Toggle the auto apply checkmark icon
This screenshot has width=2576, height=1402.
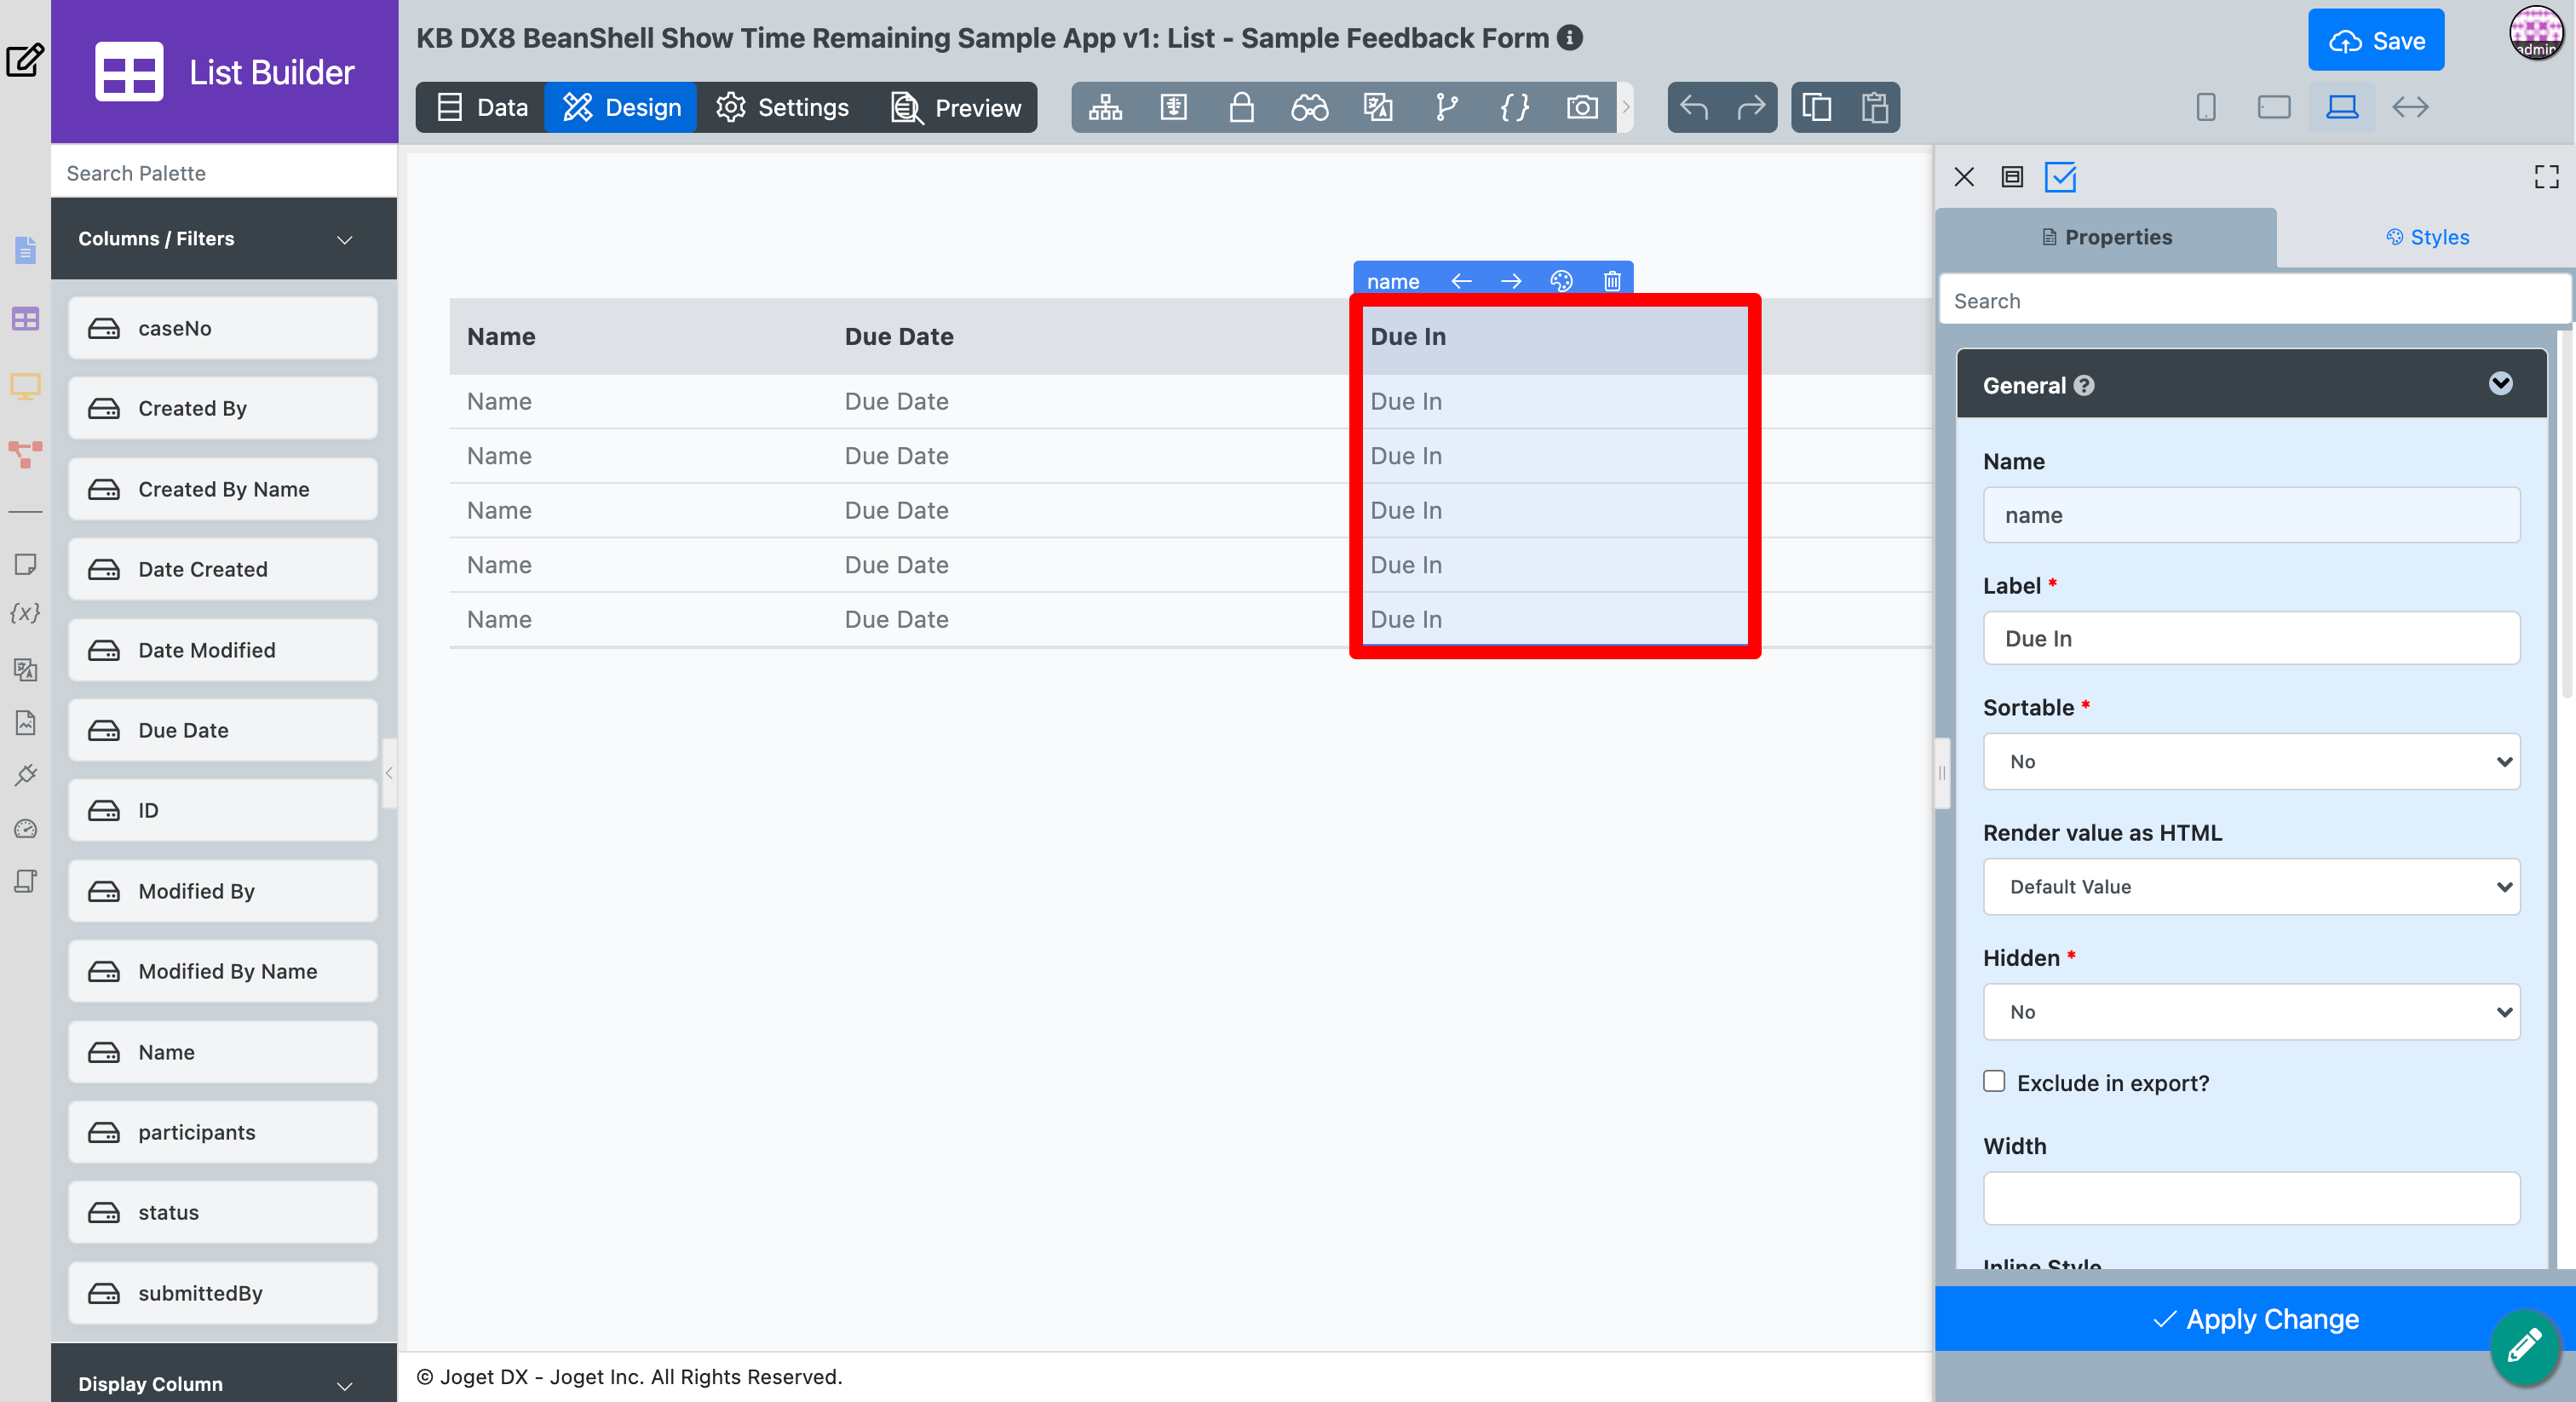click(2061, 178)
